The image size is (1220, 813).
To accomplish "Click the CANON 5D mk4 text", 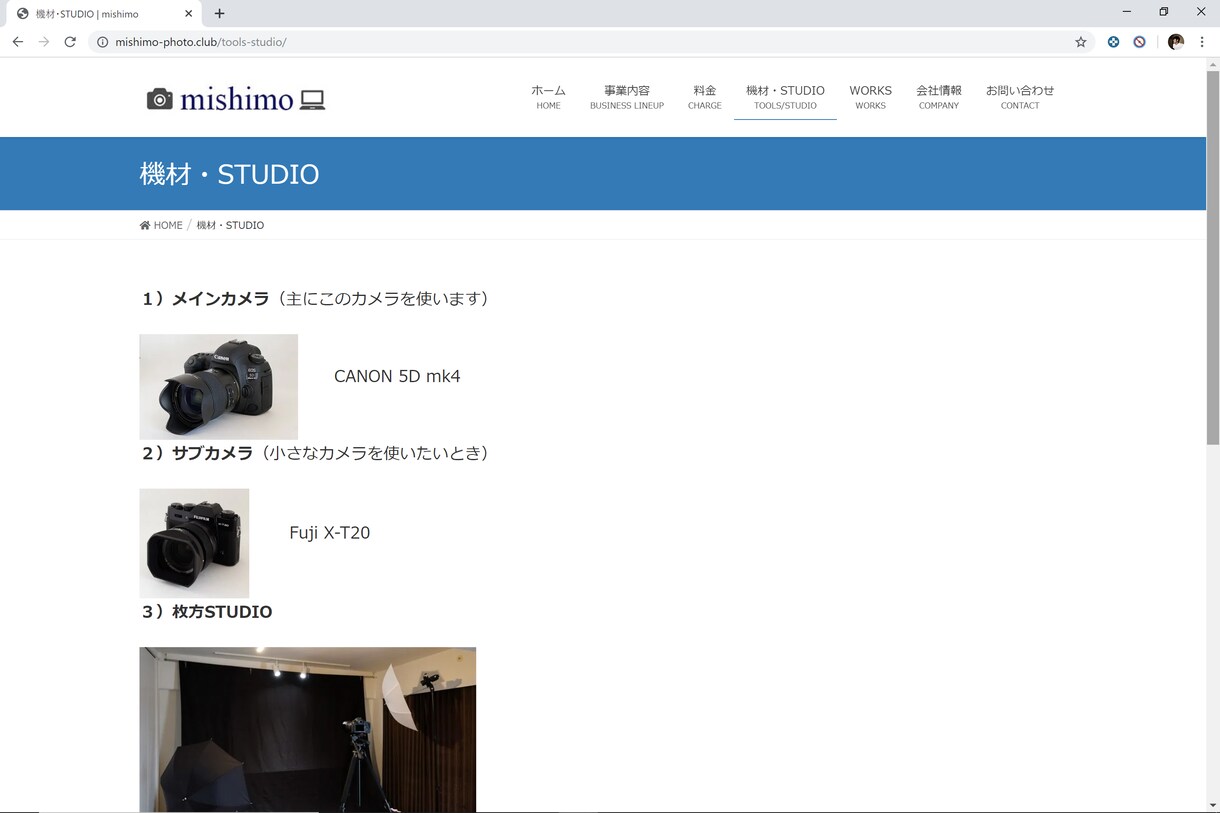I will click(x=397, y=376).
